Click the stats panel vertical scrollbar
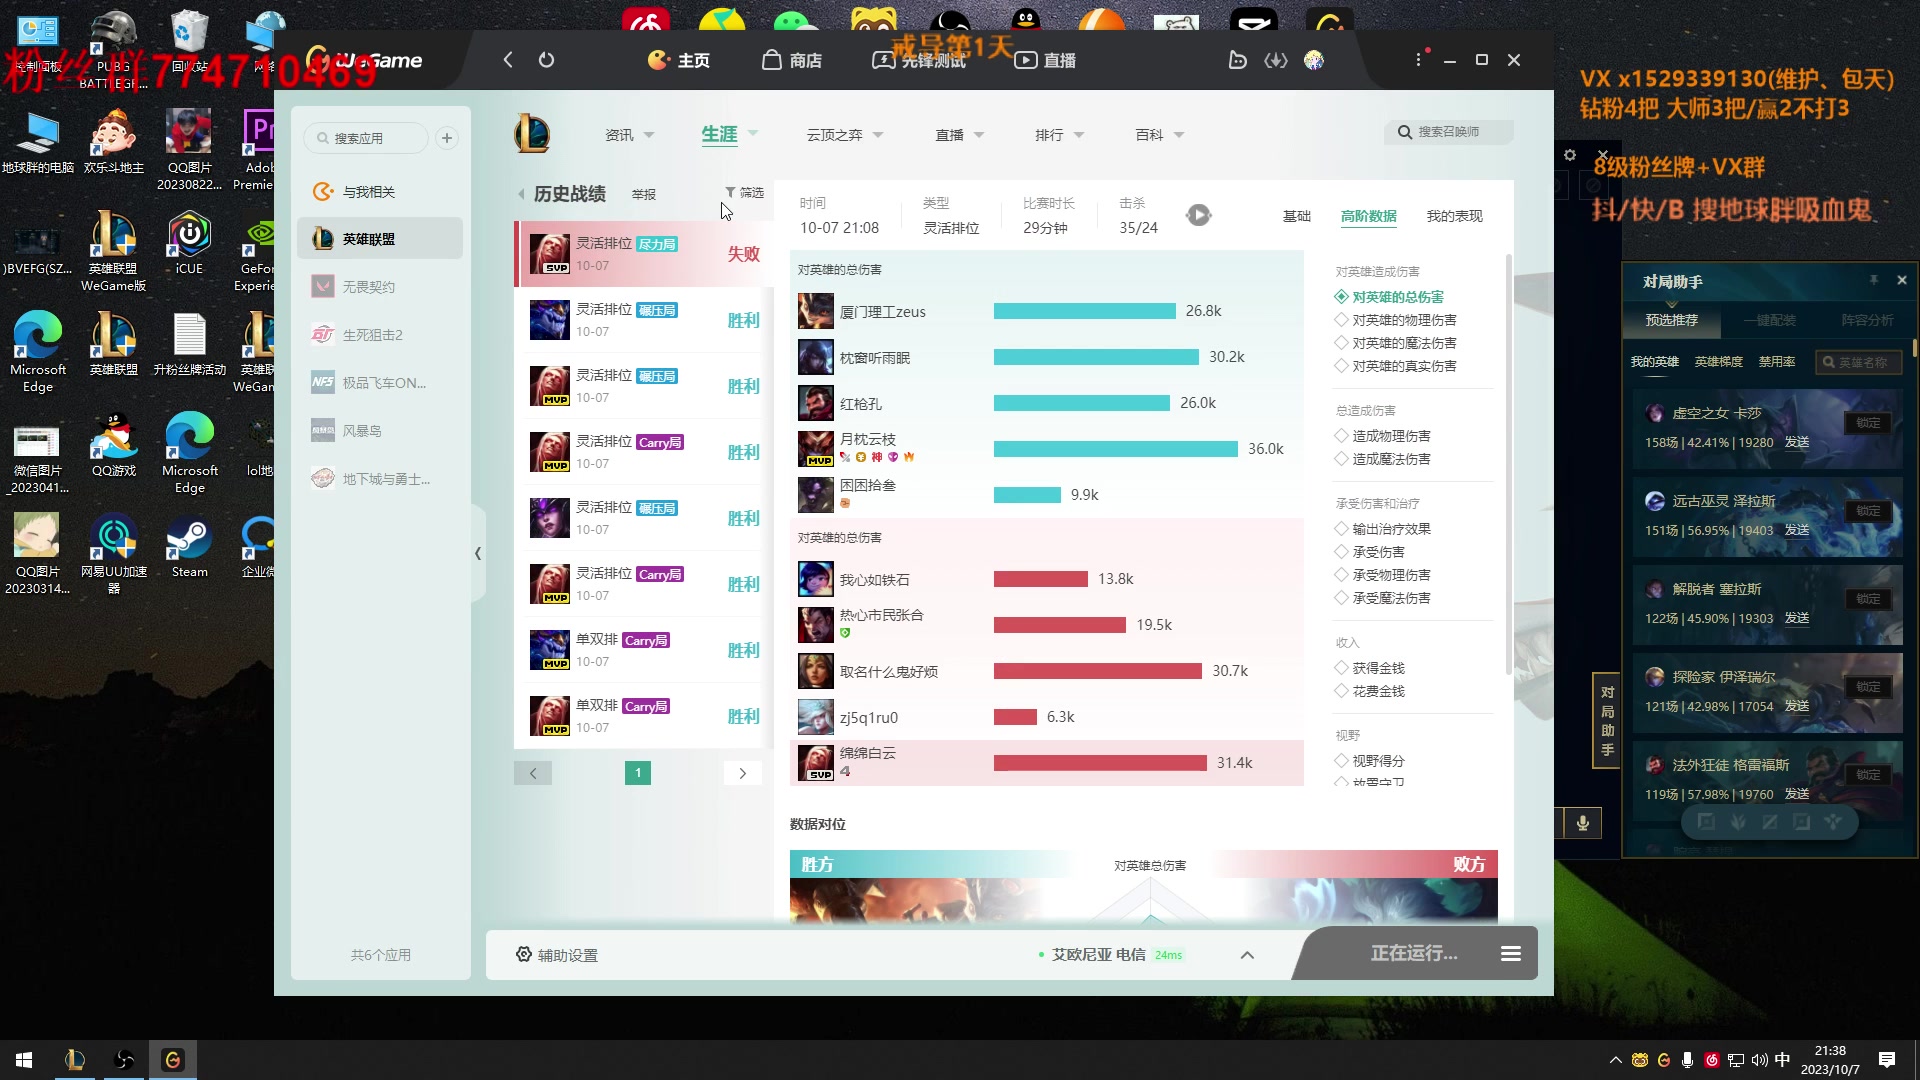The height and width of the screenshot is (1080, 1920). [x=1509, y=465]
